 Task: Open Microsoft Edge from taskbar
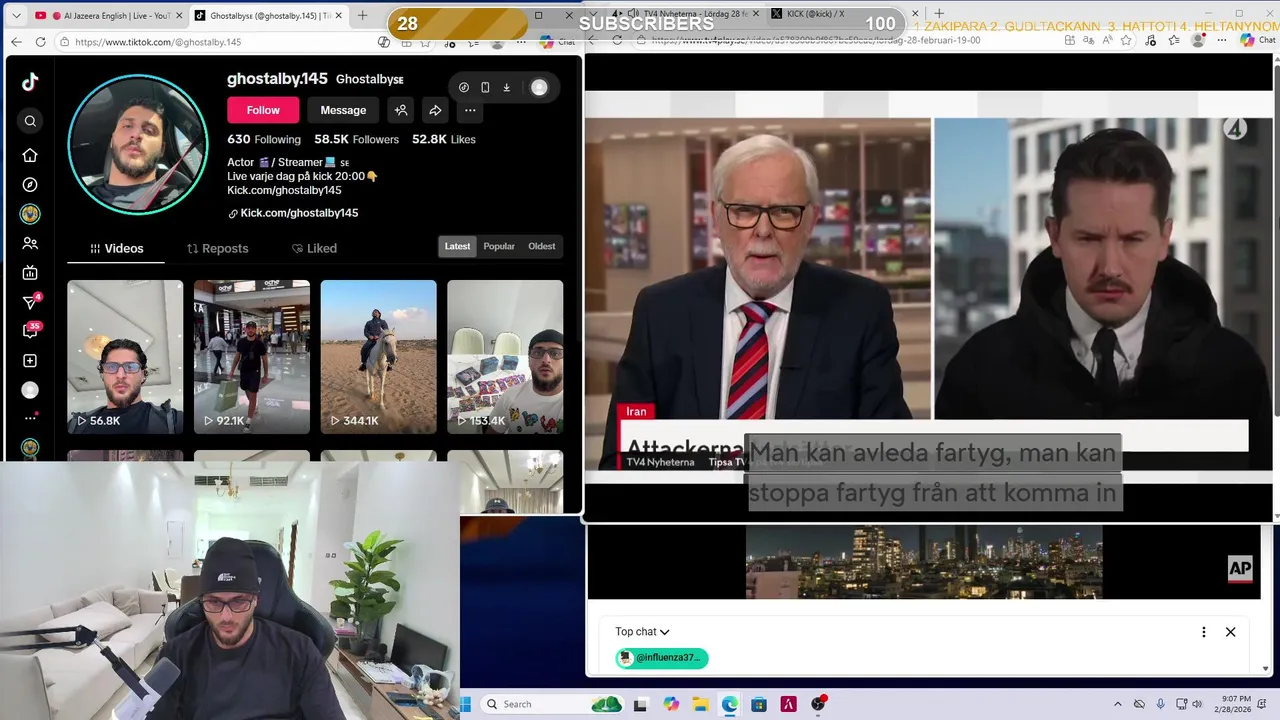pyautogui.click(x=730, y=704)
